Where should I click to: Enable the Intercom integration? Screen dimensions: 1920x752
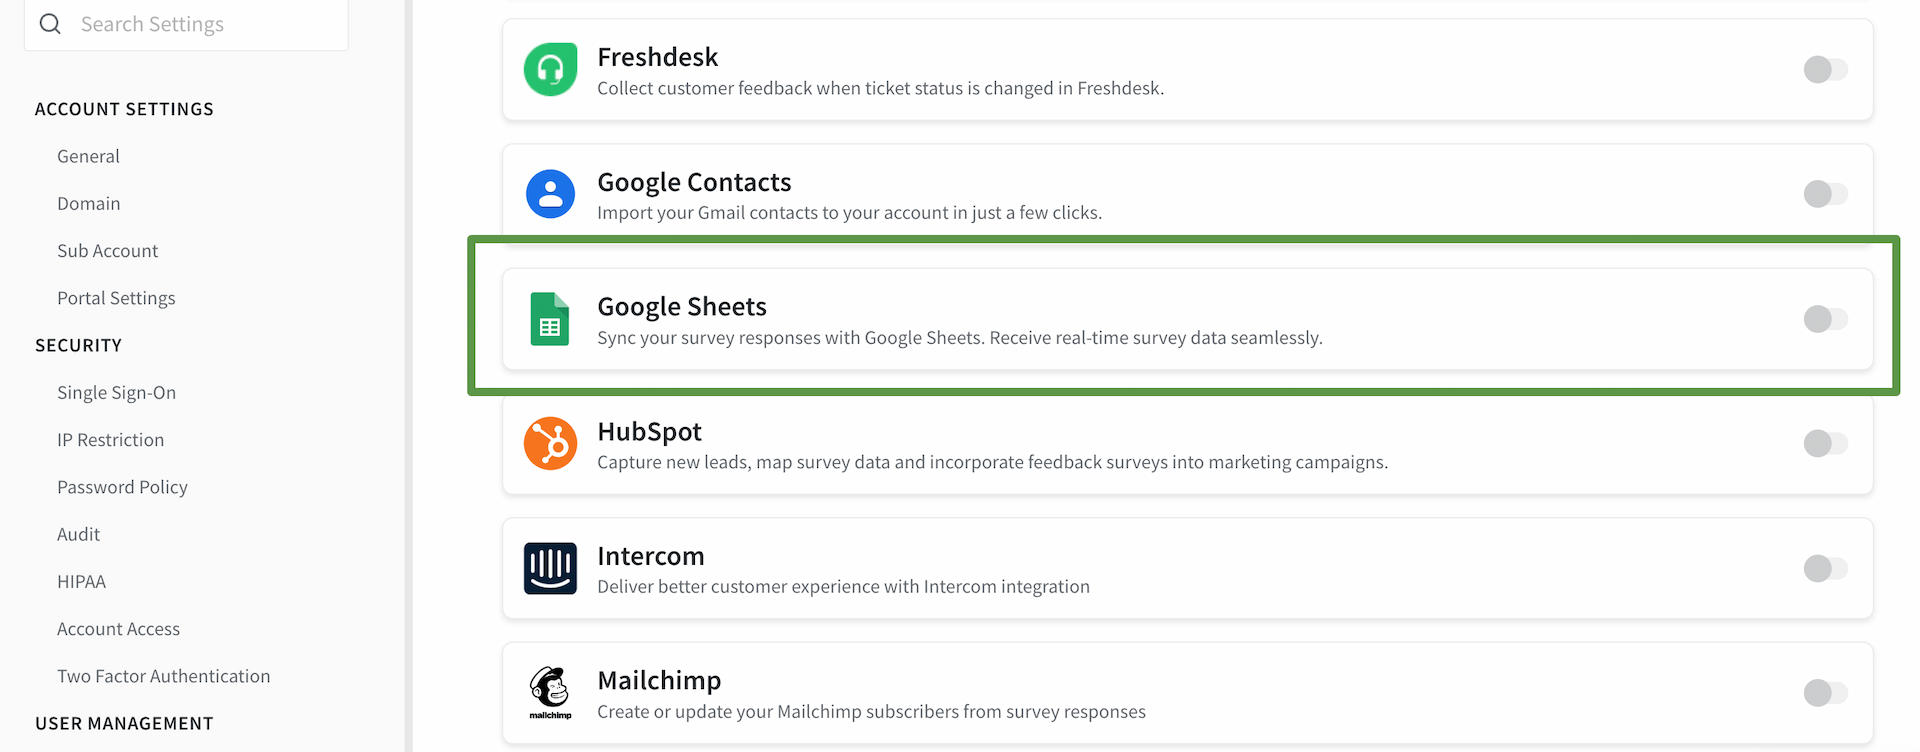(x=1825, y=568)
